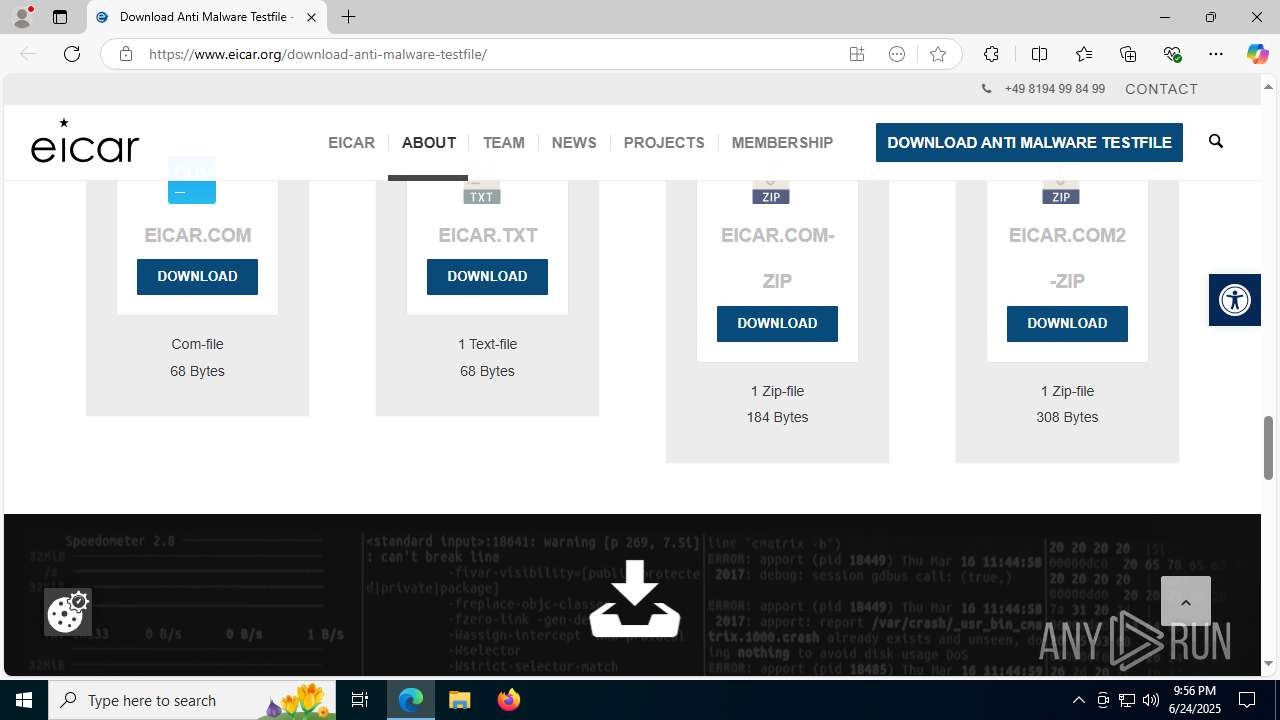Click Download Anti Malware Testfile button

1029,143
